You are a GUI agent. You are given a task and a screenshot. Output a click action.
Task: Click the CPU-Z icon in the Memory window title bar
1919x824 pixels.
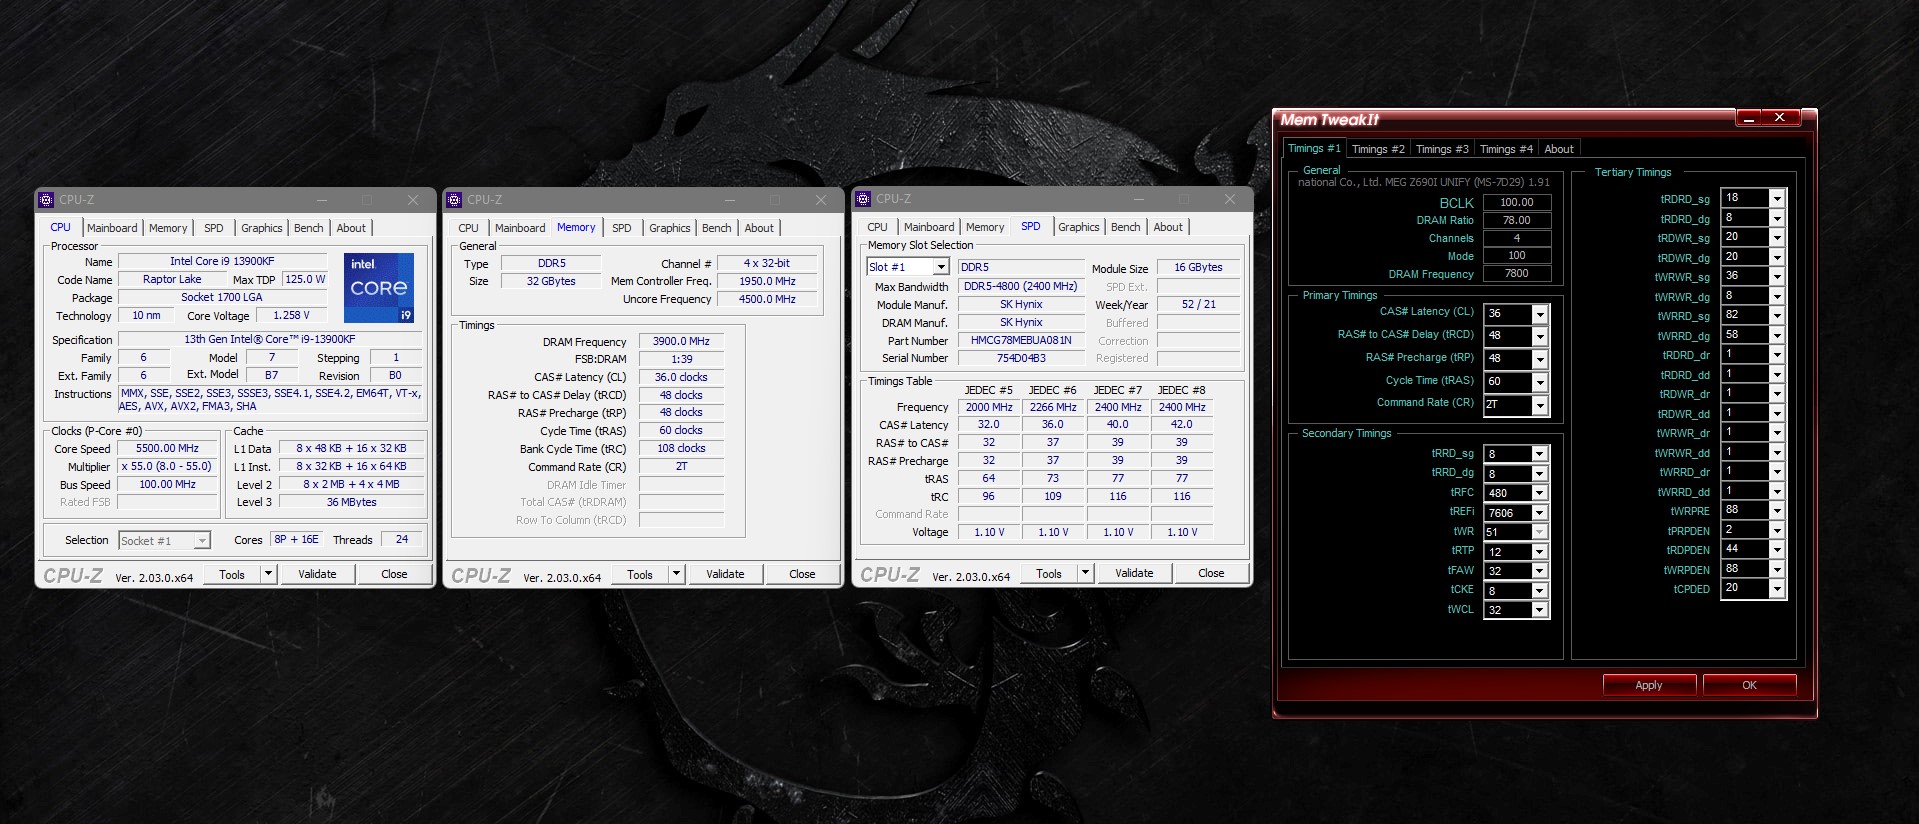454,200
